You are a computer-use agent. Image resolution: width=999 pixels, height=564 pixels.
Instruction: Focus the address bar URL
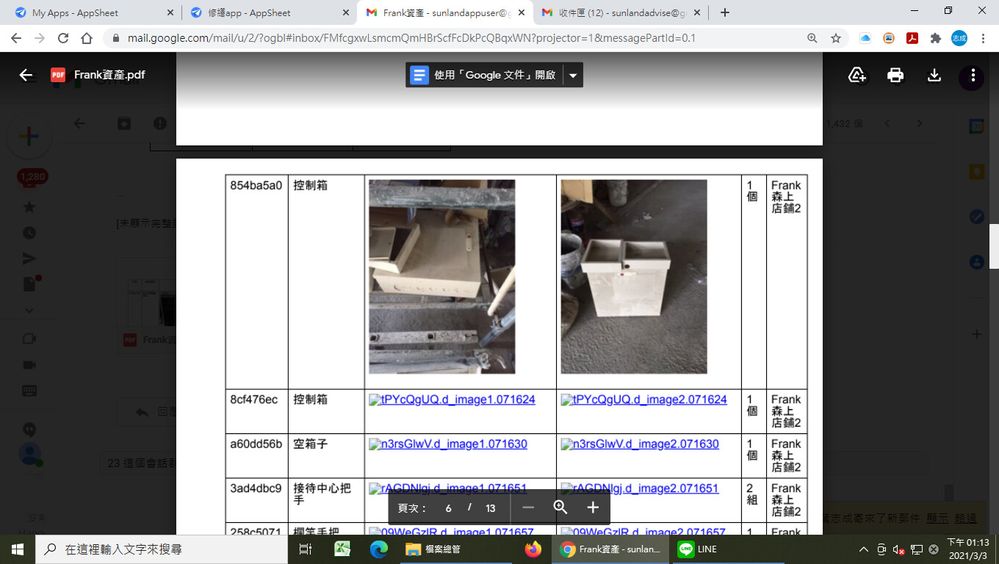[411, 38]
